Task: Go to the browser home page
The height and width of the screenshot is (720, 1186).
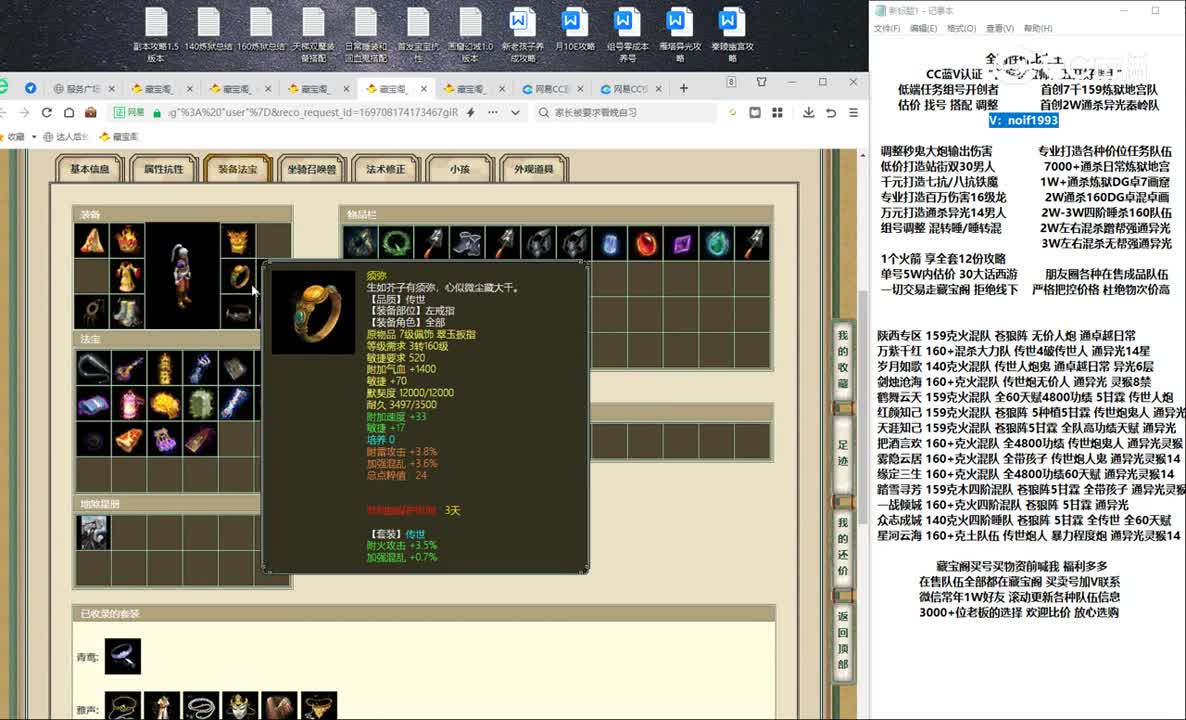Action: click(69, 113)
